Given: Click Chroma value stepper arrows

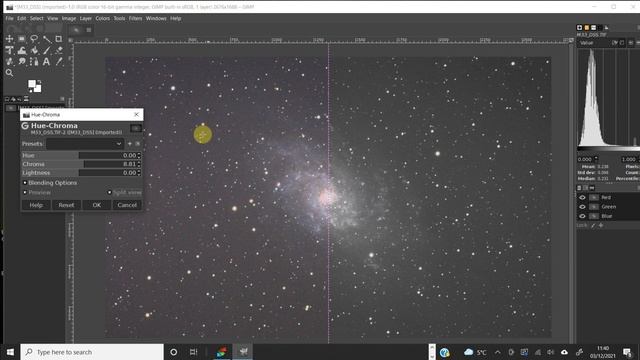Looking at the screenshot, I should click(x=139, y=164).
